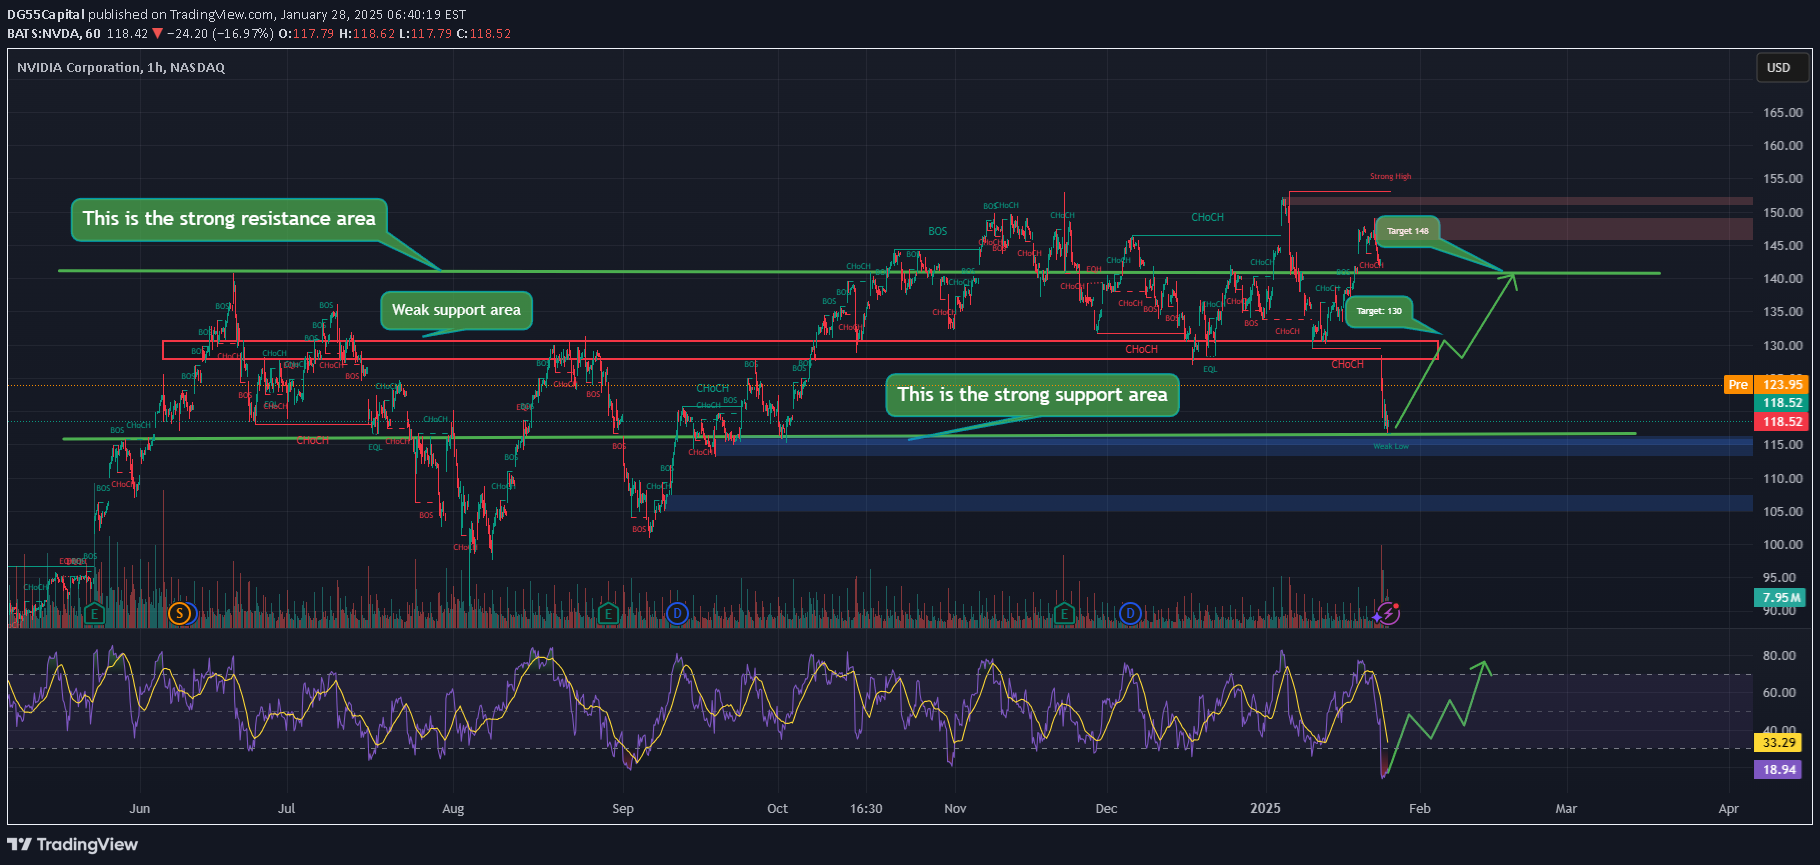
Task: Click the Jun label on time axis
Action: pos(140,808)
